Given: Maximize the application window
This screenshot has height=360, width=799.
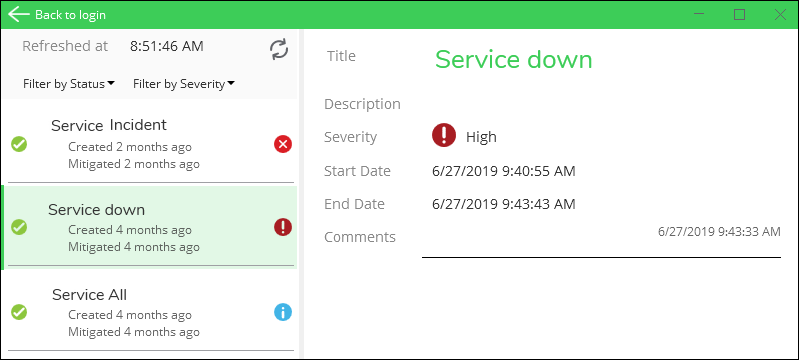Looking at the screenshot, I should (739, 14).
